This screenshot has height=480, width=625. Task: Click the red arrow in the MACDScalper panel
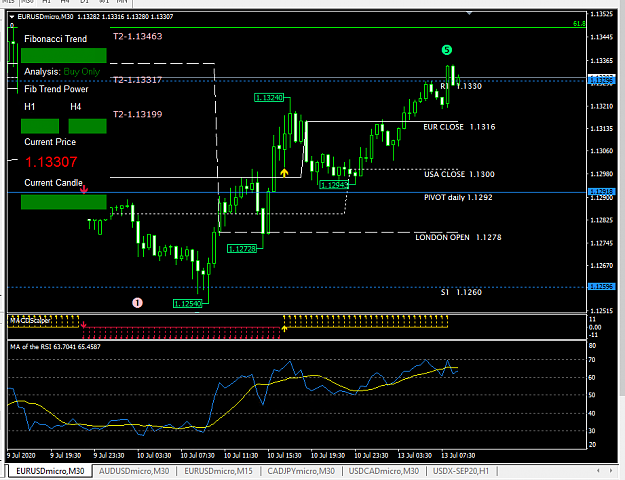point(84,326)
